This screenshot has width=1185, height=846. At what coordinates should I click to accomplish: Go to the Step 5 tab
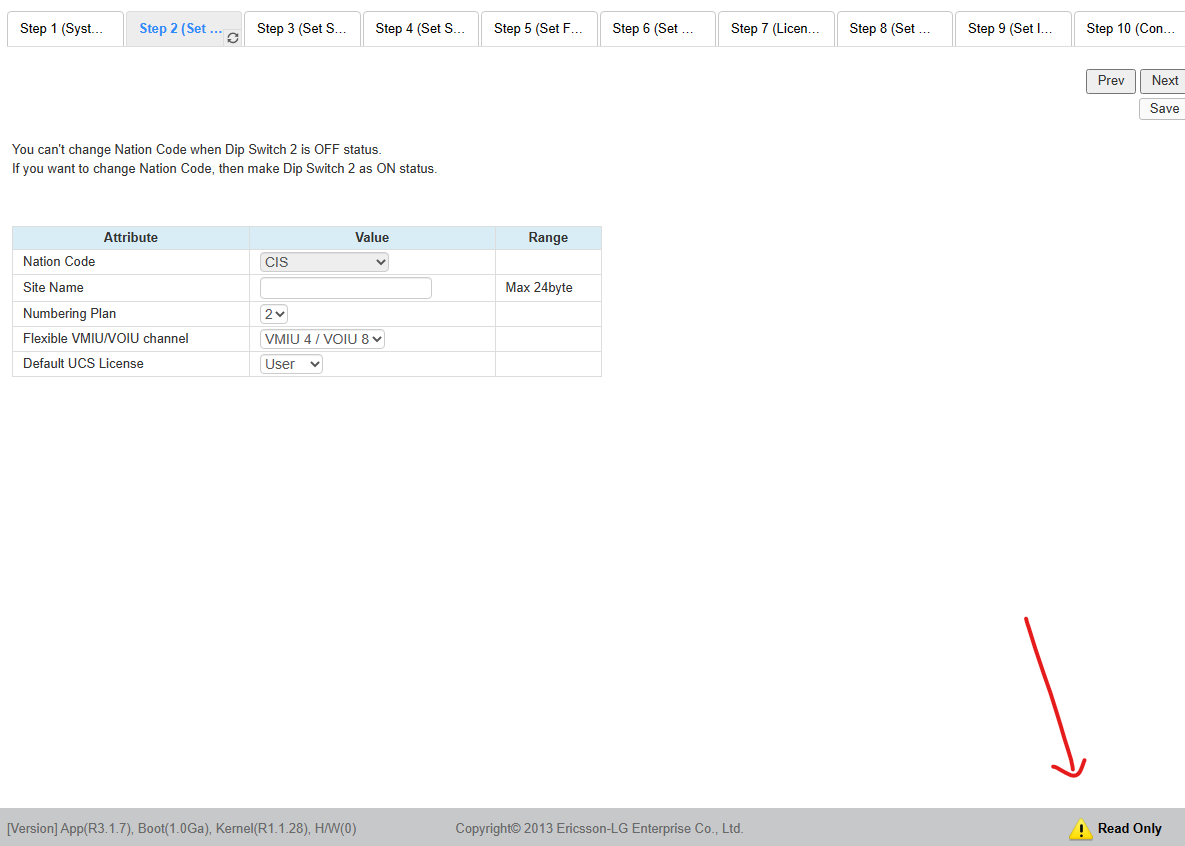pos(538,29)
